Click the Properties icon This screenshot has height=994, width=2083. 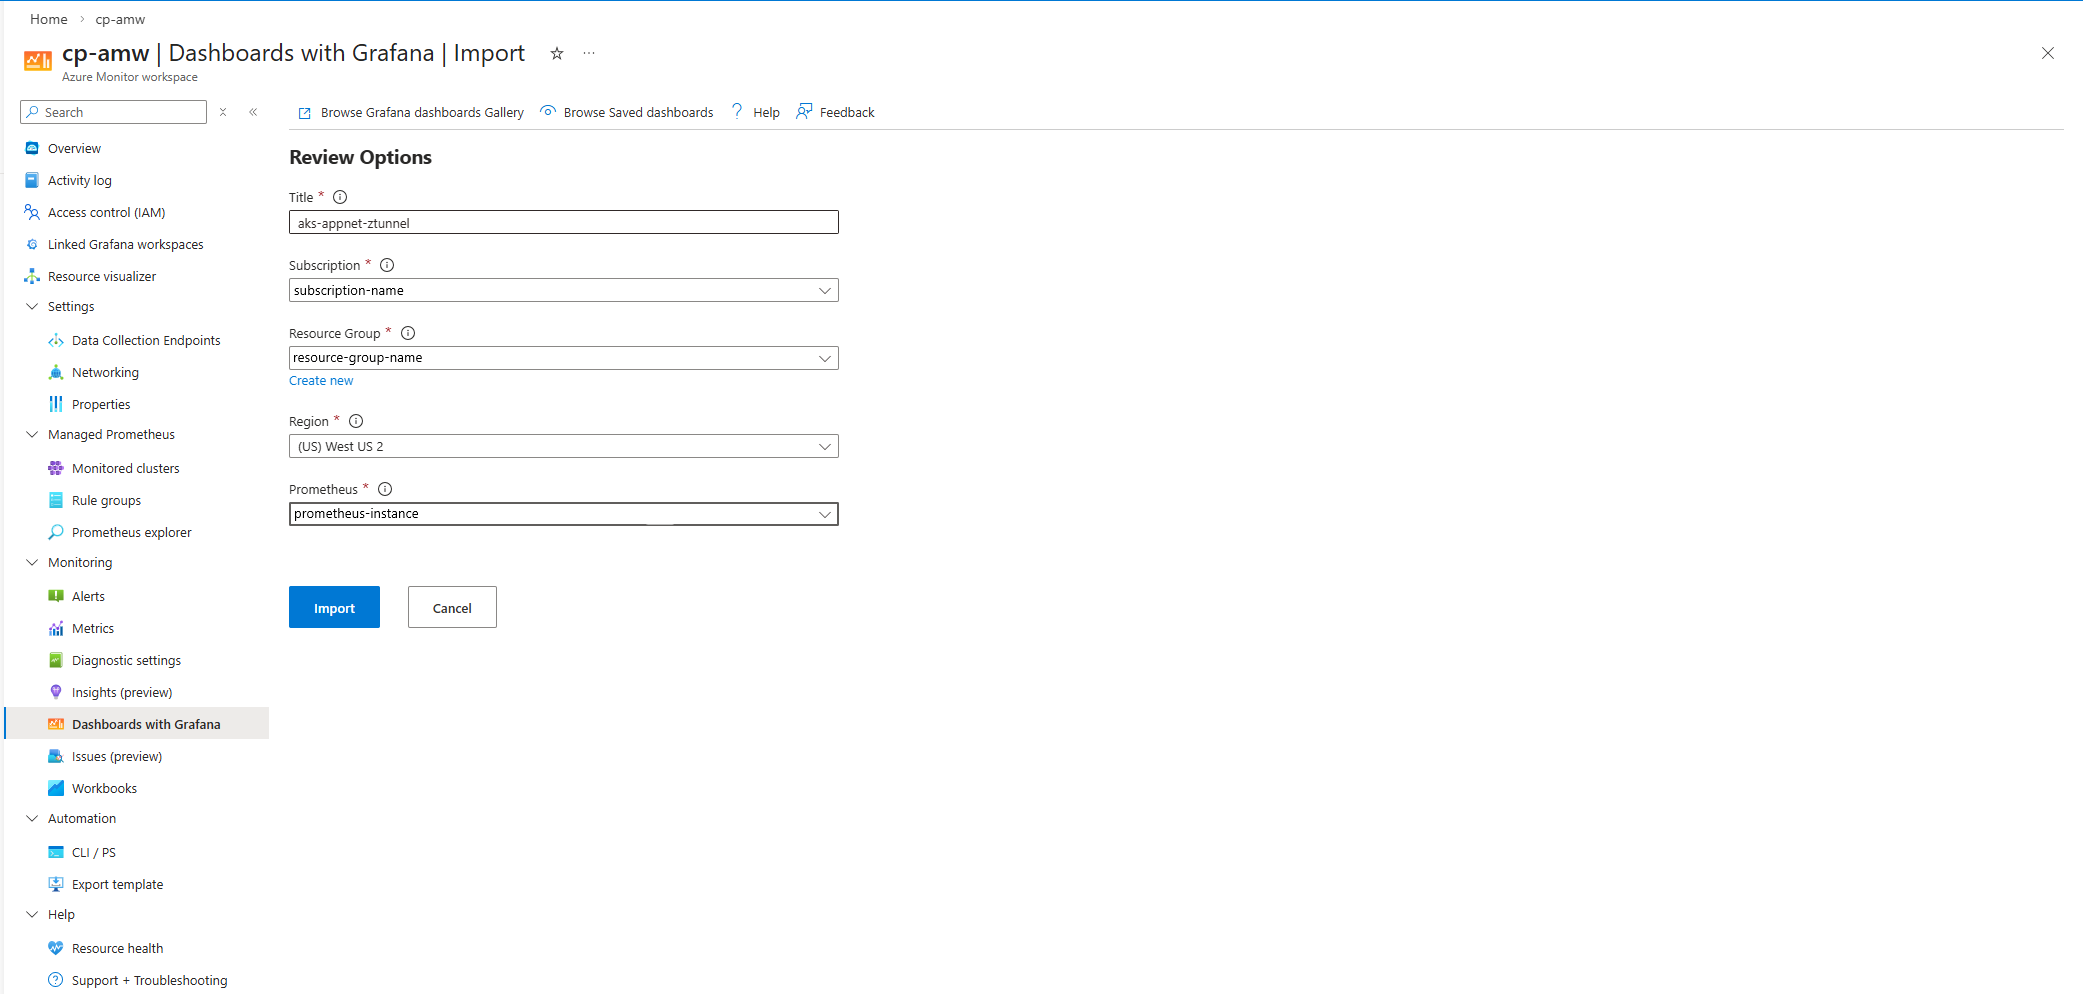[56, 404]
